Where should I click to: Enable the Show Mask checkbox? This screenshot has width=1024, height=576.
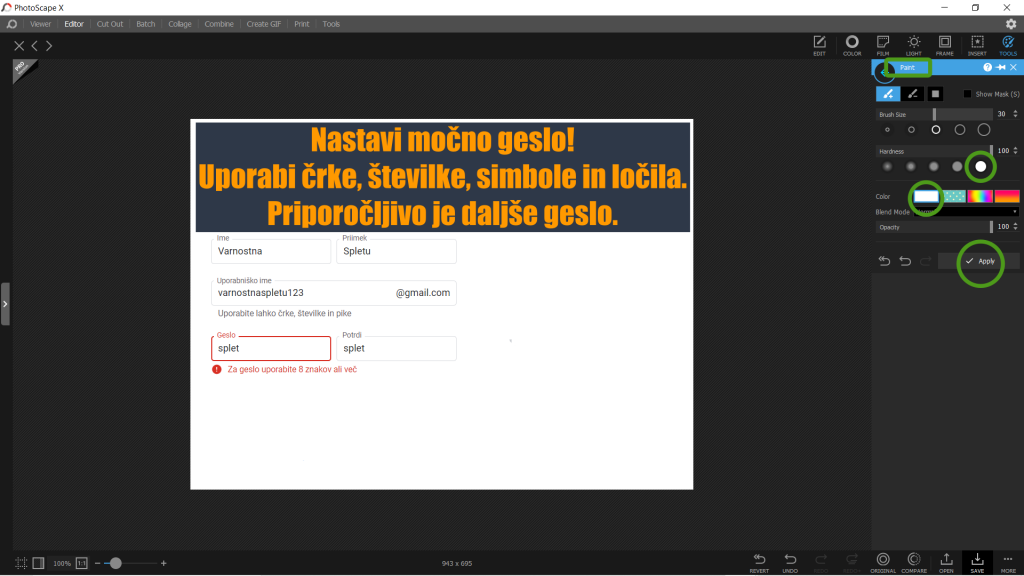[x=967, y=94]
